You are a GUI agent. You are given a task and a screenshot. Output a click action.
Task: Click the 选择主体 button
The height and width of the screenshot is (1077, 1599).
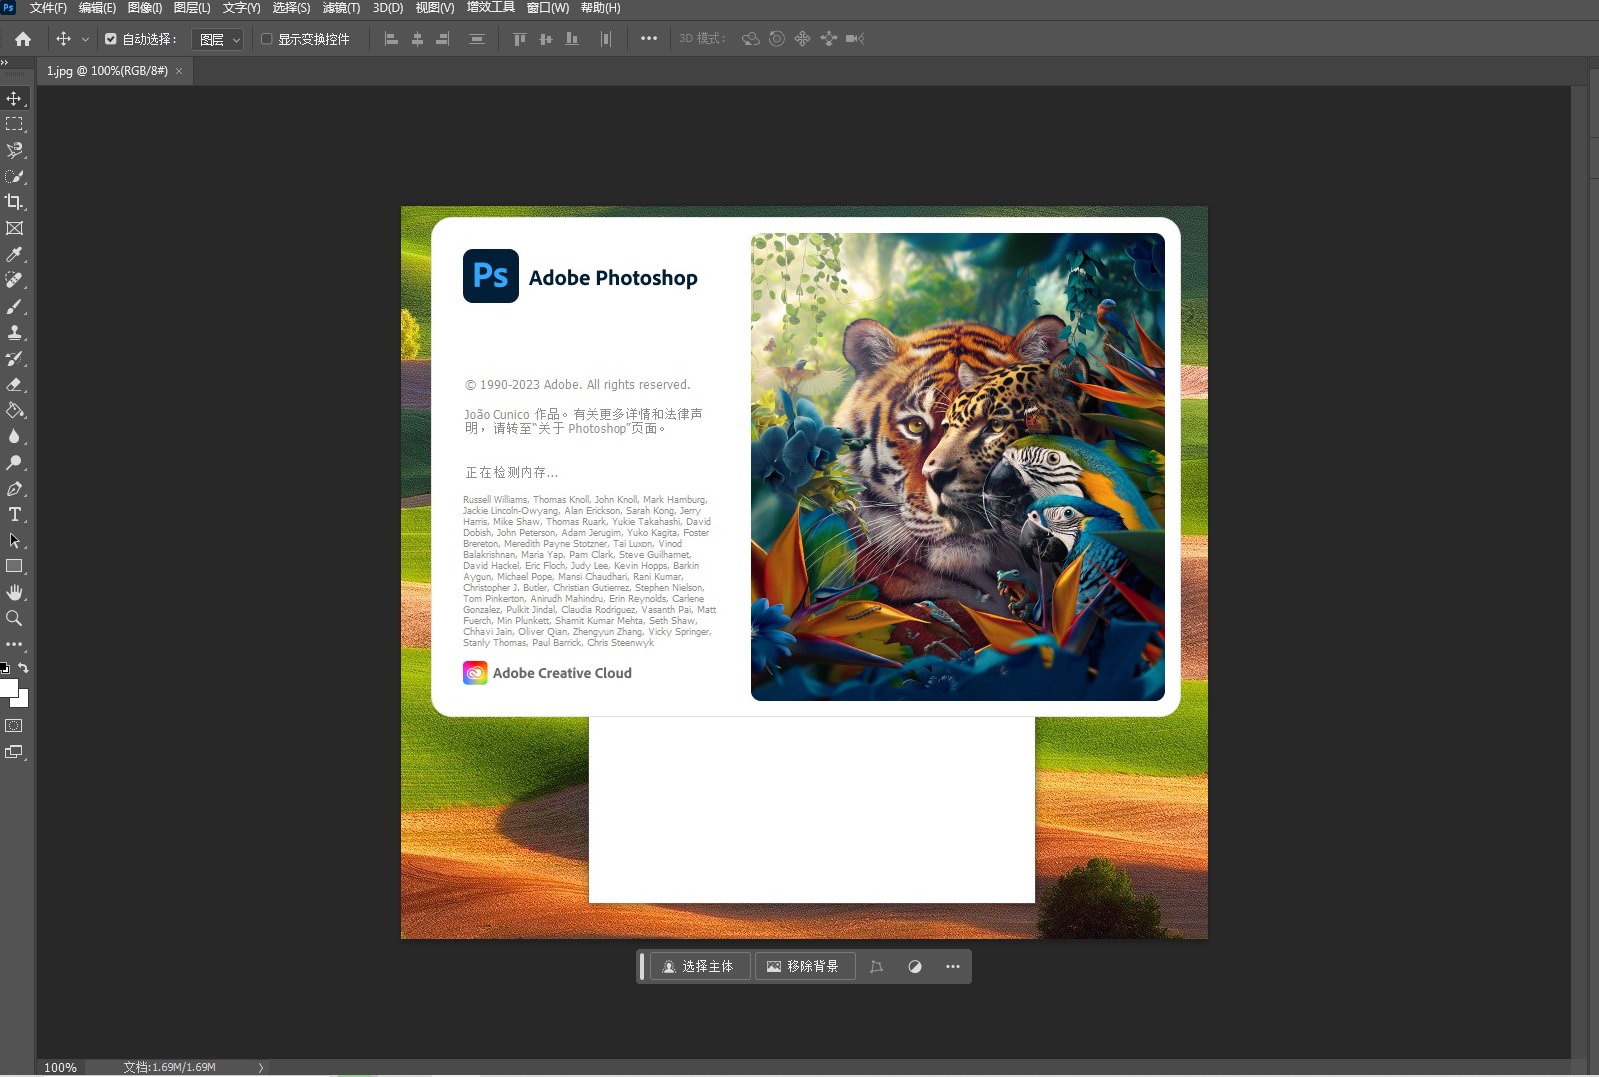[699, 966]
